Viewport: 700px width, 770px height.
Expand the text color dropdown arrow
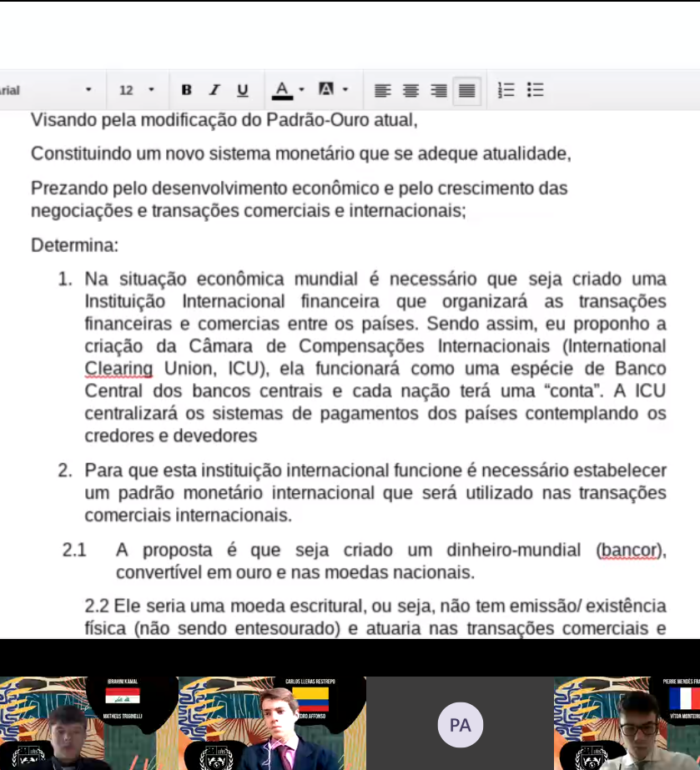coord(301,90)
